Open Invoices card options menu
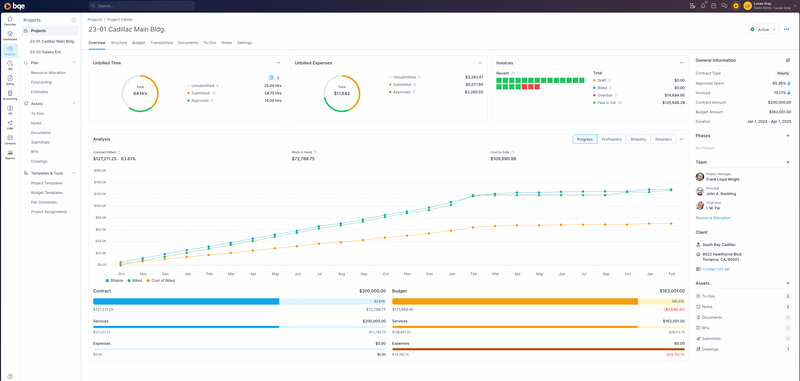This screenshot has height=381, width=800. [682, 63]
